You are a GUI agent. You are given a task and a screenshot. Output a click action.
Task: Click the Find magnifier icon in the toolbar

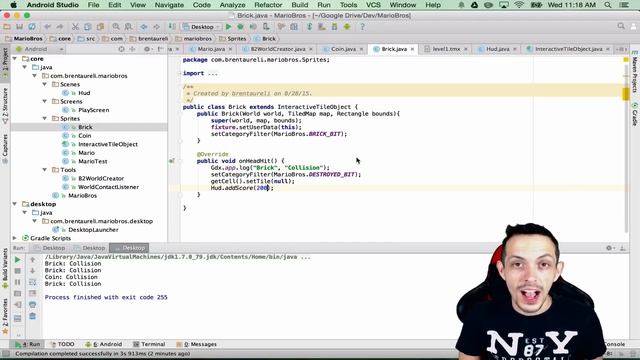click(116, 27)
